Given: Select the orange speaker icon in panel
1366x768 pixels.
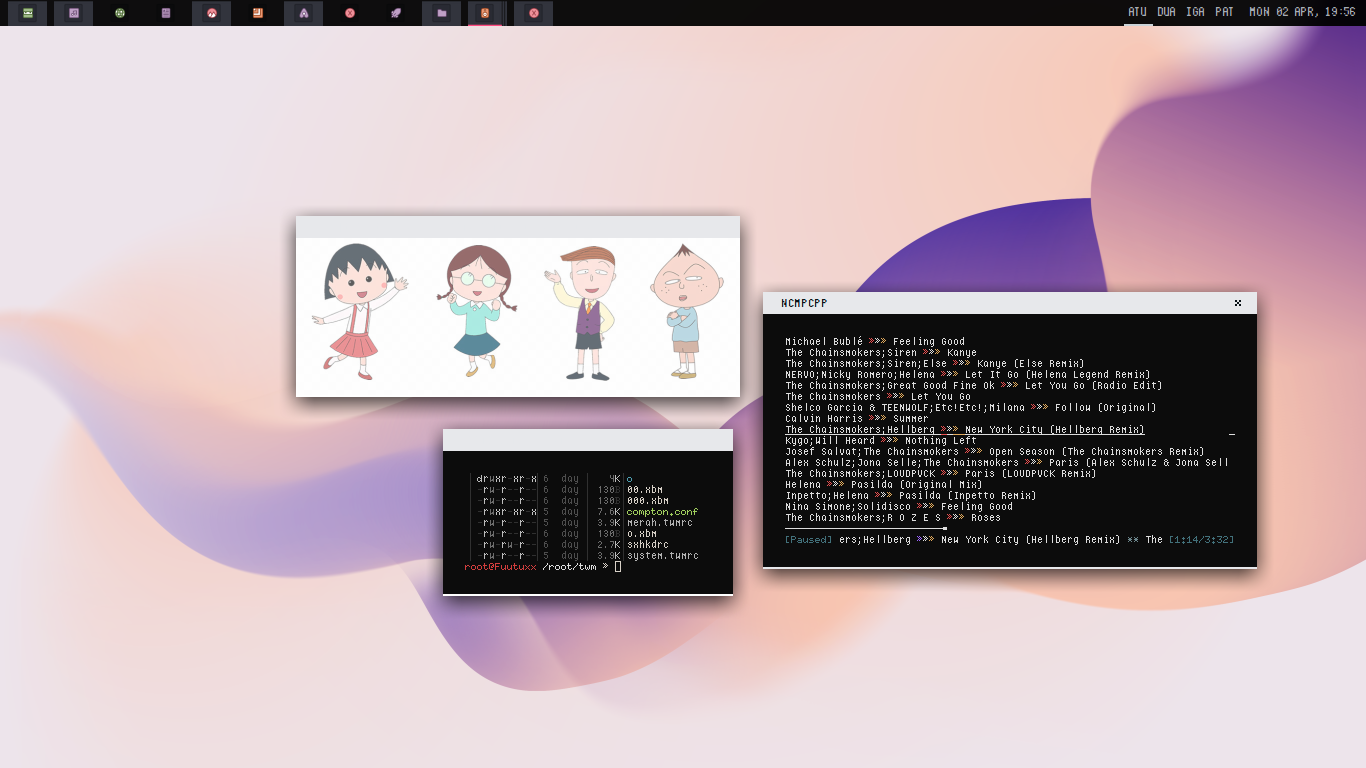Looking at the screenshot, I should pos(485,13).
